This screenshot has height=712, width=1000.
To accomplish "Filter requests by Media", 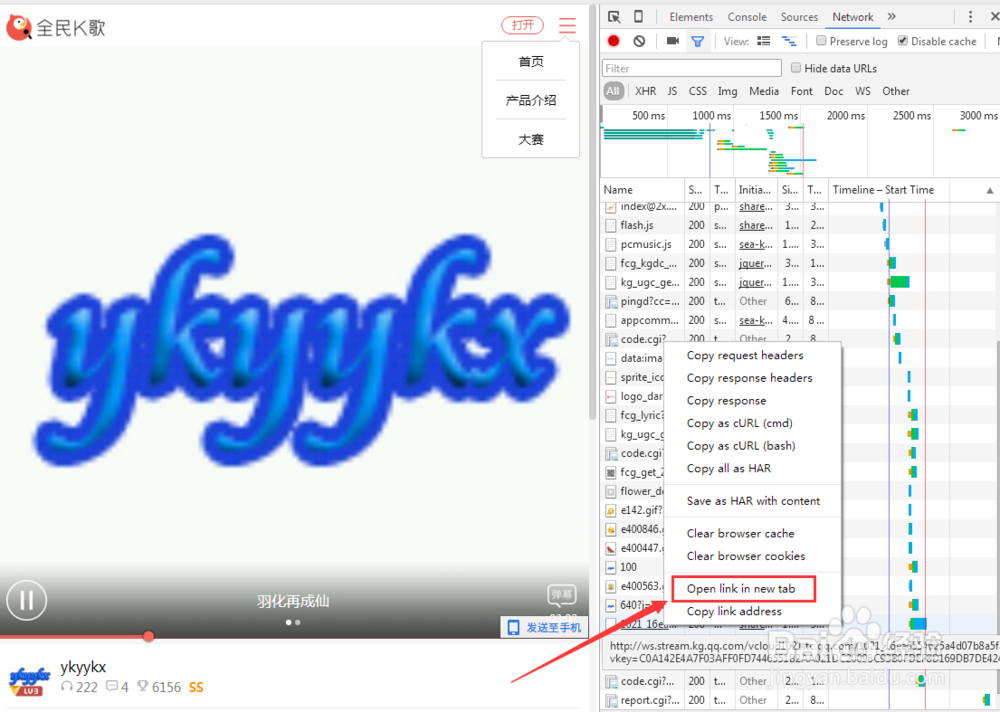I will tap(764, 91).
